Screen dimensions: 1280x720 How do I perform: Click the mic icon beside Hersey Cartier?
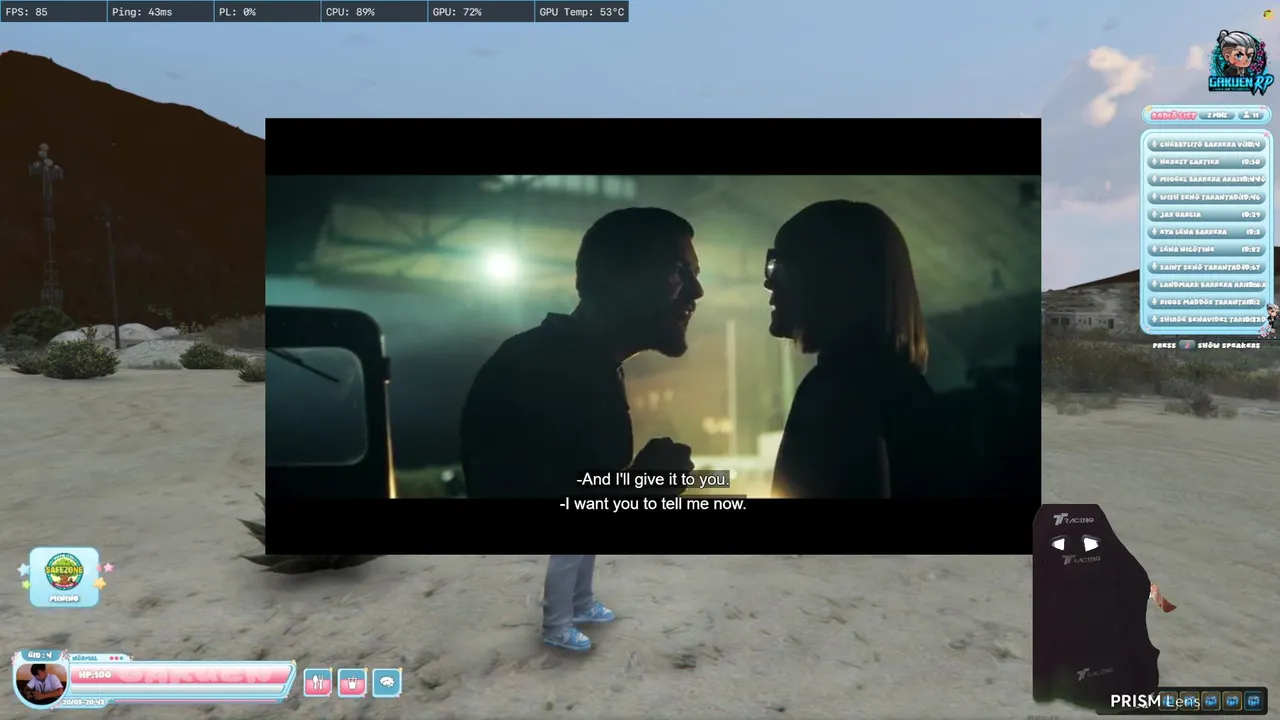tap(1155, 162)
